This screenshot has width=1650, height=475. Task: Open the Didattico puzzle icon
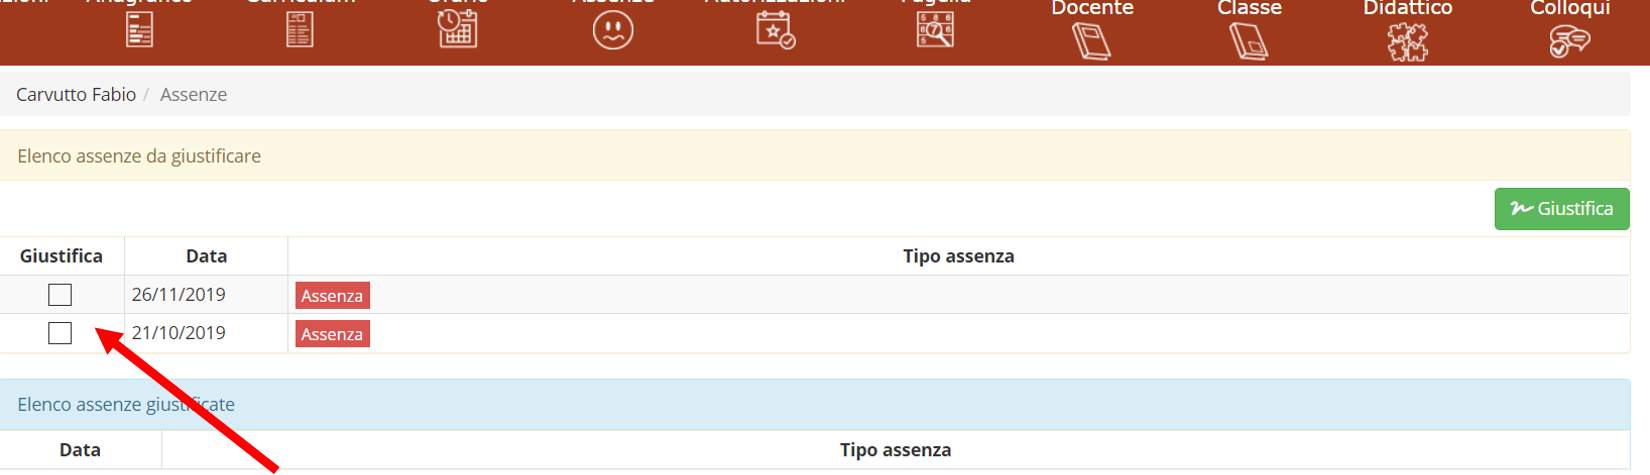pyautogui.click(x=1407, y=42)
